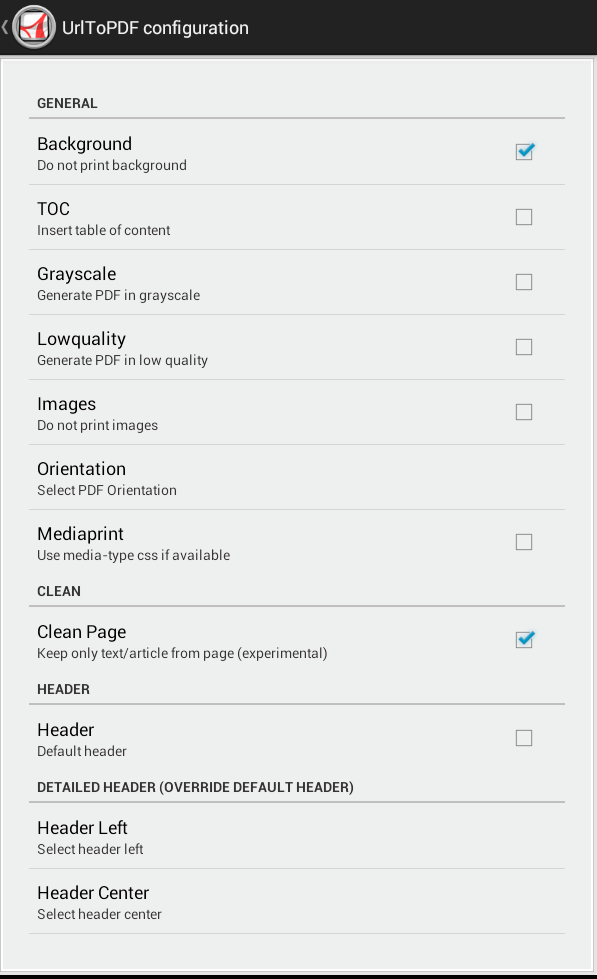Tap the Background setting row label

click(84, 144)
